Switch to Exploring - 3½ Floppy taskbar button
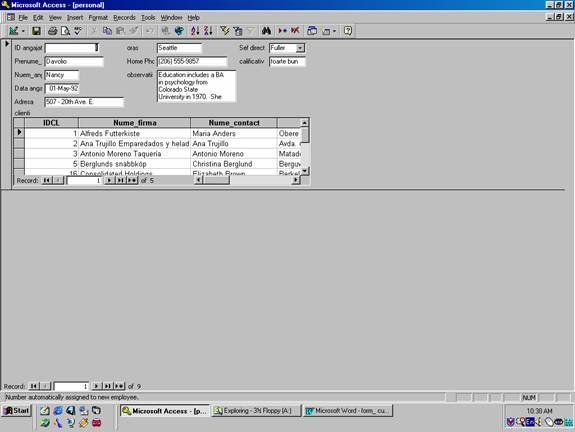The image size is (575, 432). tap(256, 411)
